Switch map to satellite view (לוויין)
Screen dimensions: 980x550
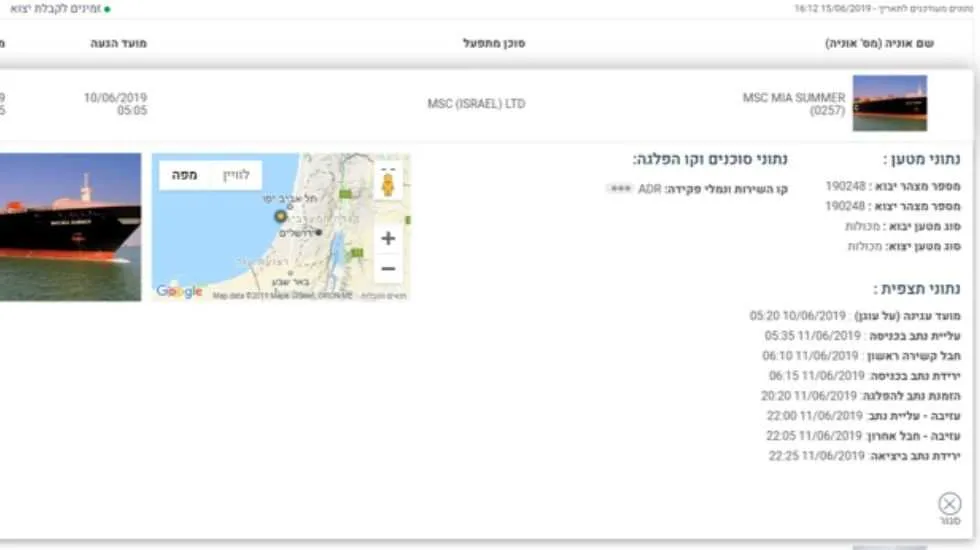point(236,175)
